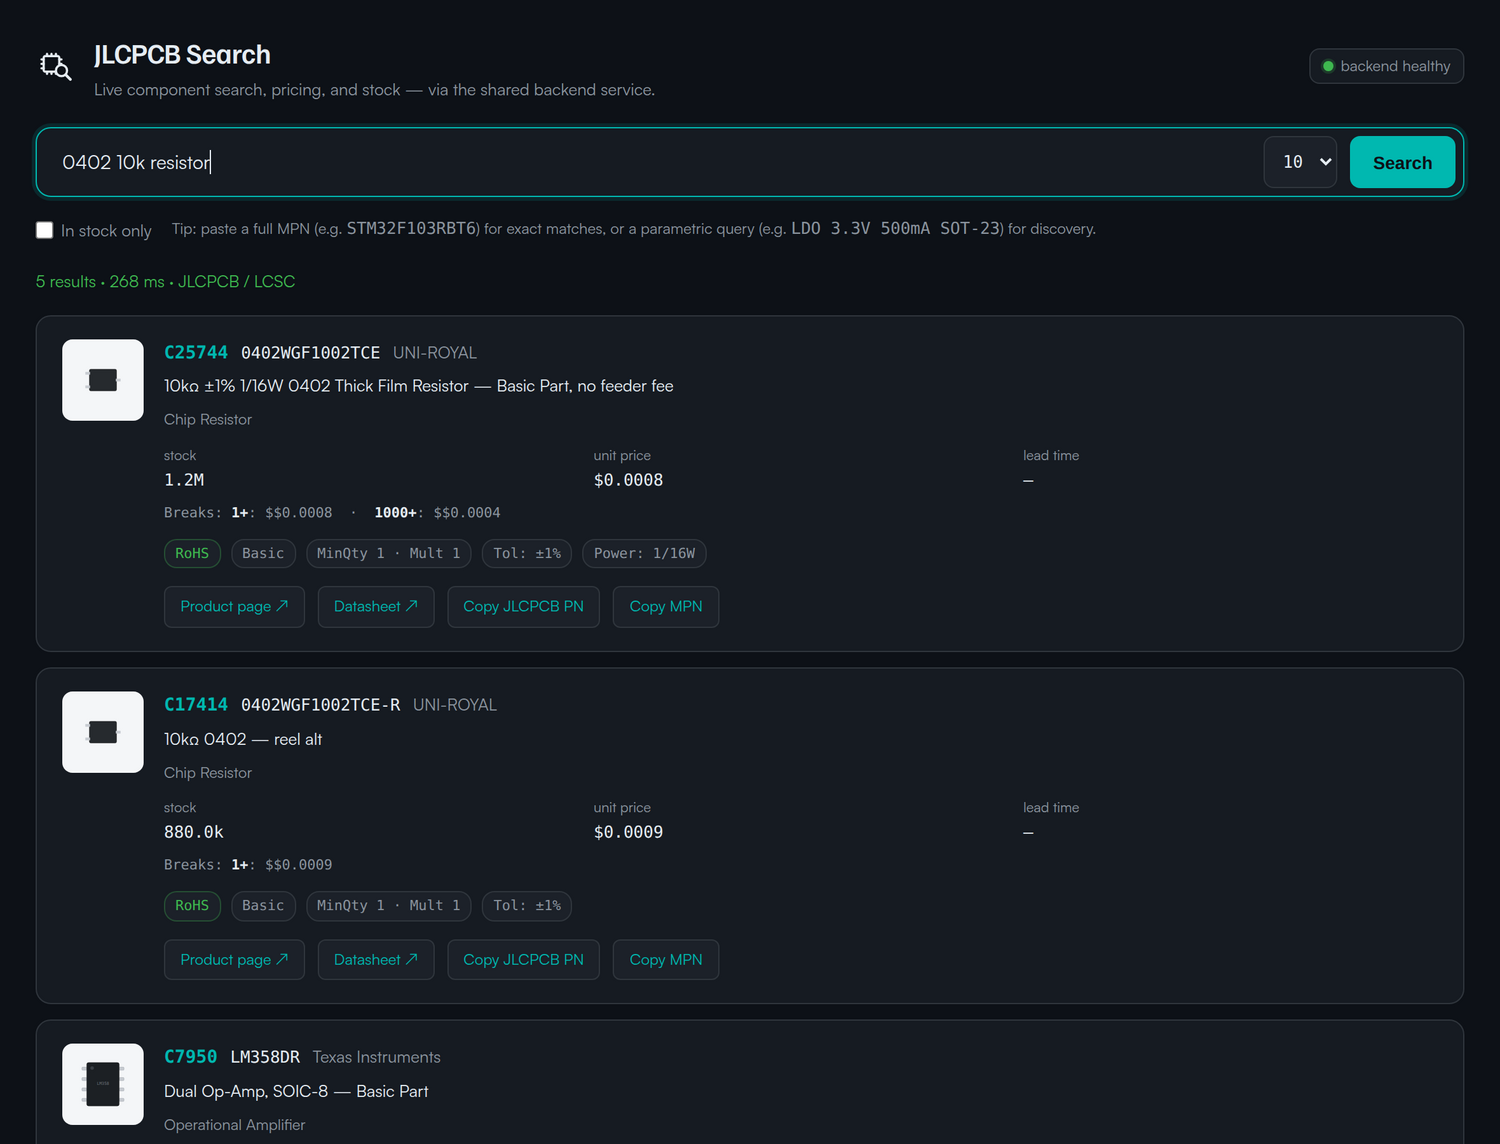Click part number C25744

(x=196, y=352)
